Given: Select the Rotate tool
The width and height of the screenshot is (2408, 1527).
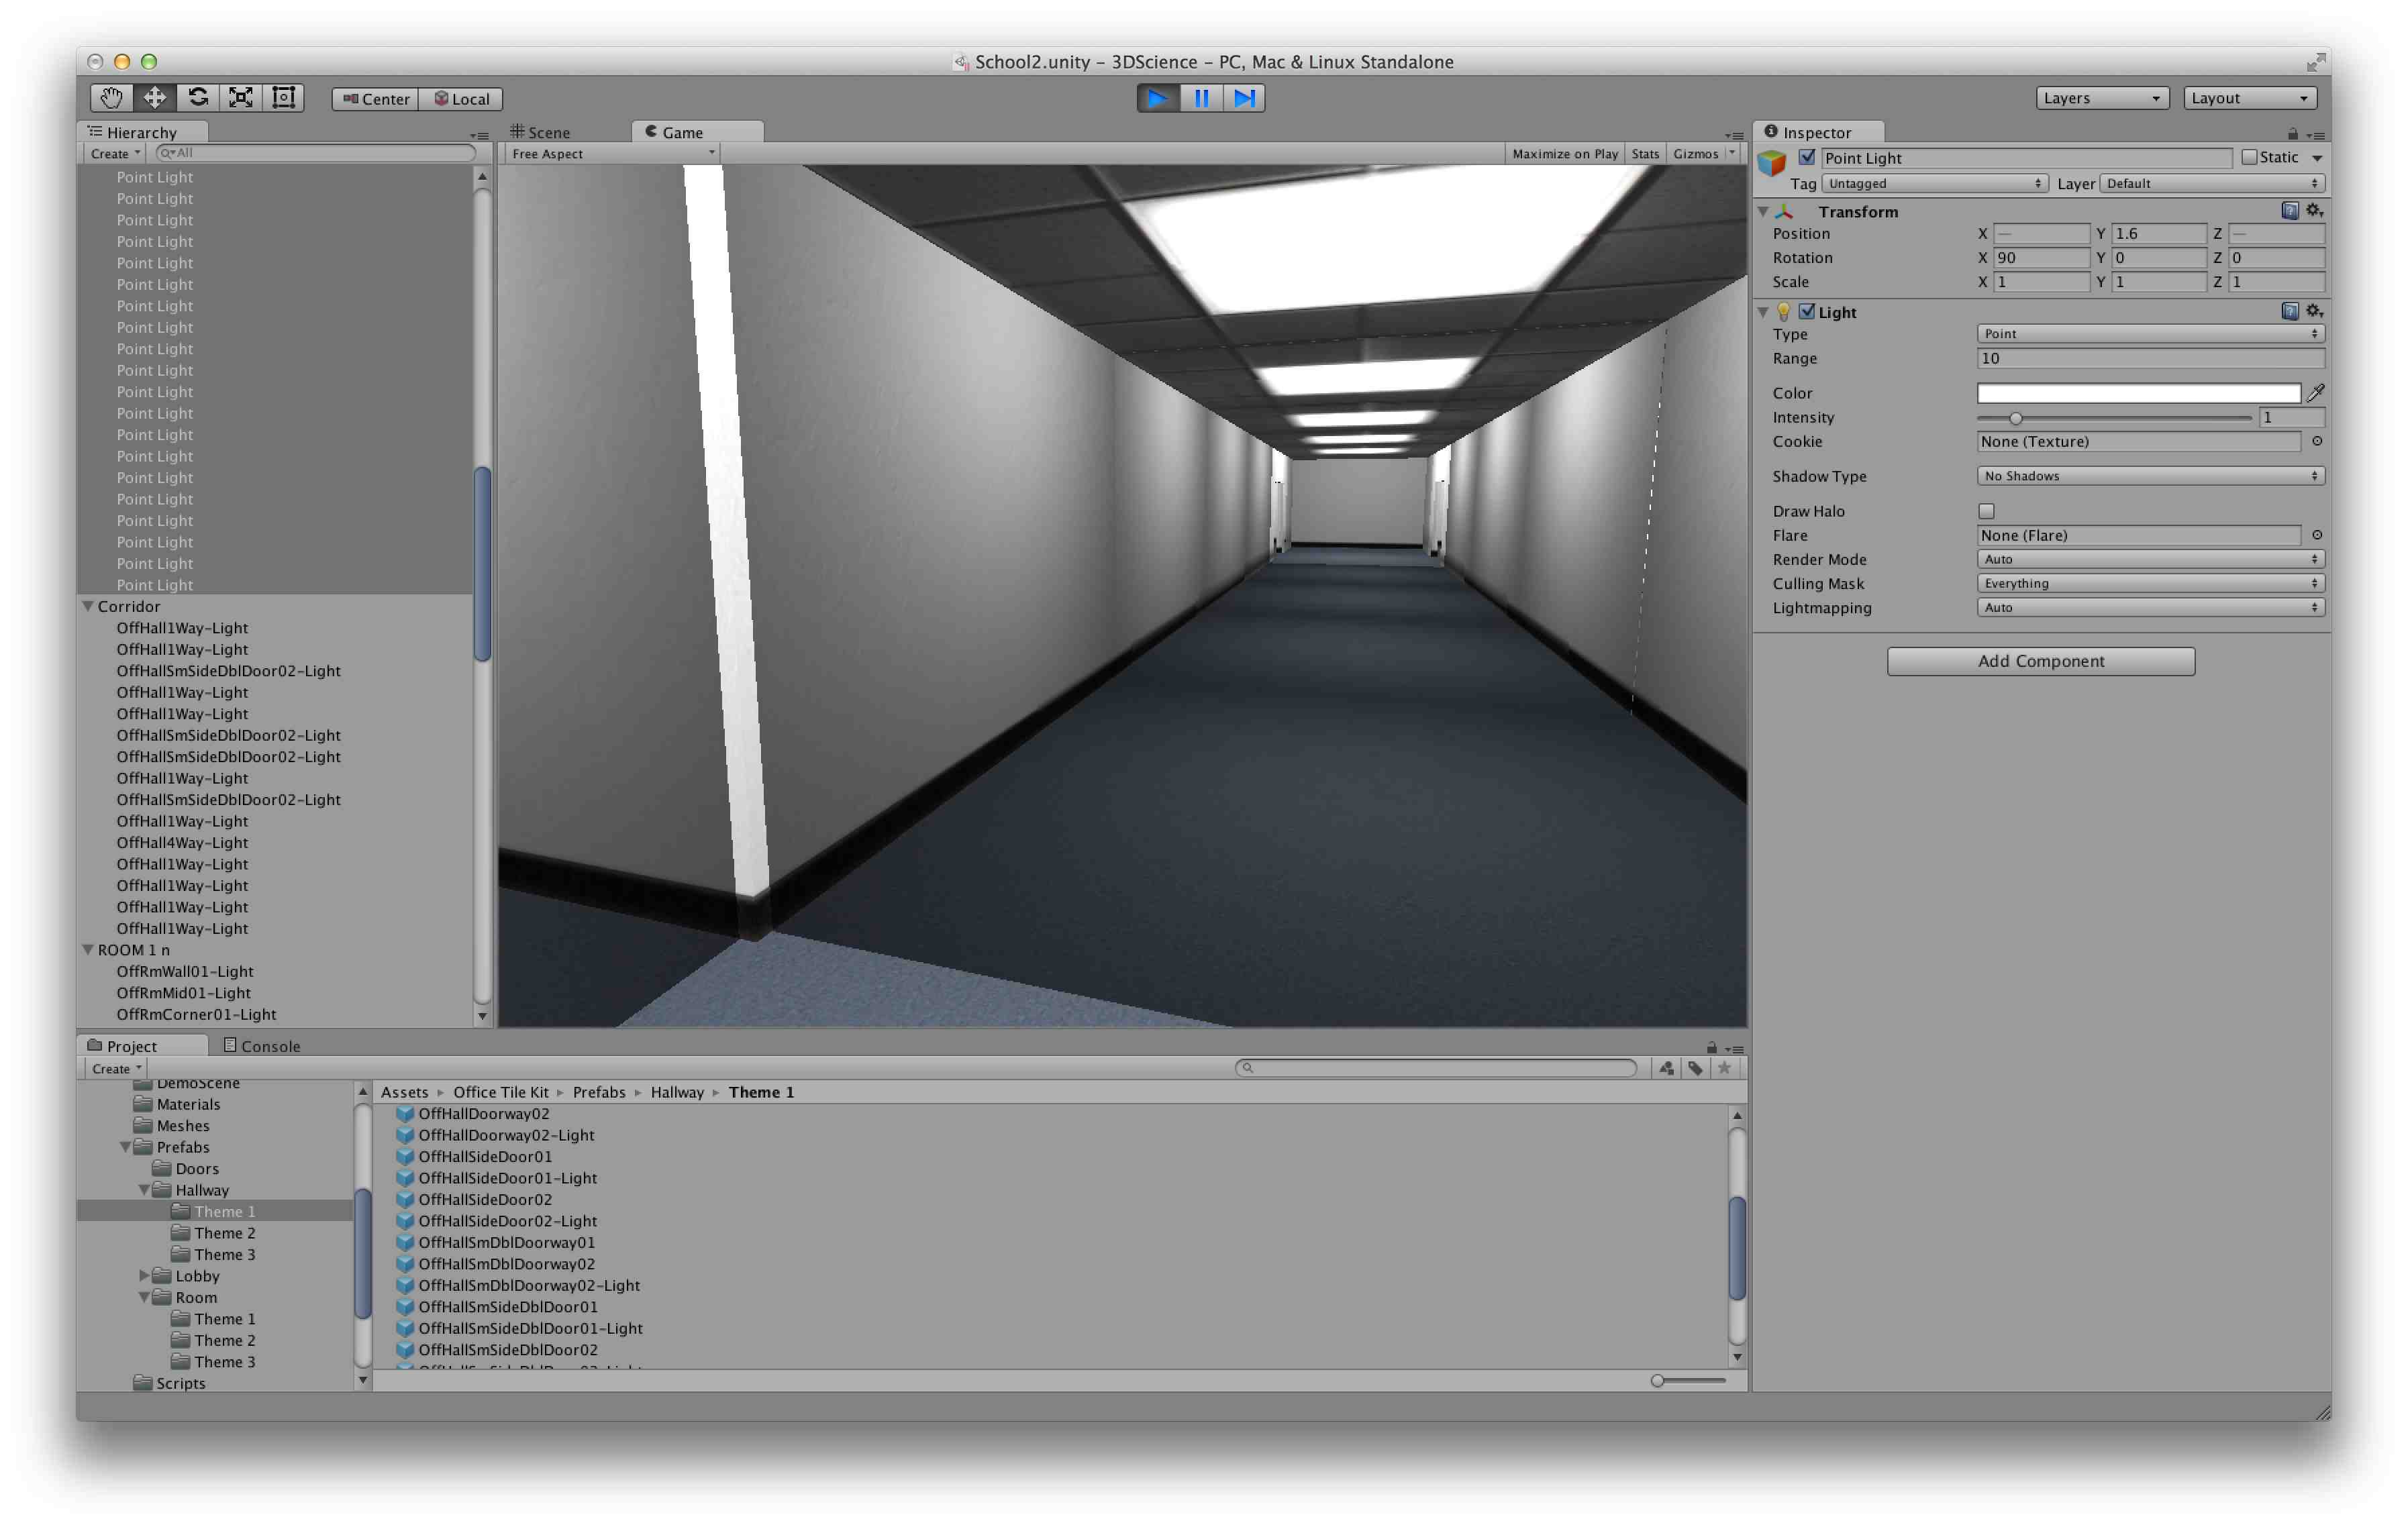Looking at the screenshot, I should [198, 98].
